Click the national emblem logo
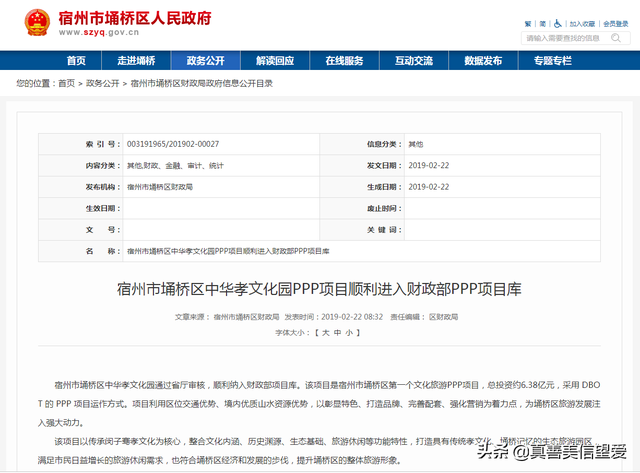Screen dimensions: 640x473 tap(37, 22)
